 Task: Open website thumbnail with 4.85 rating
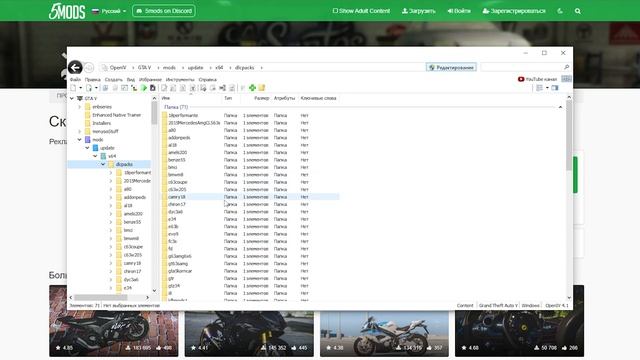[114, 320]
